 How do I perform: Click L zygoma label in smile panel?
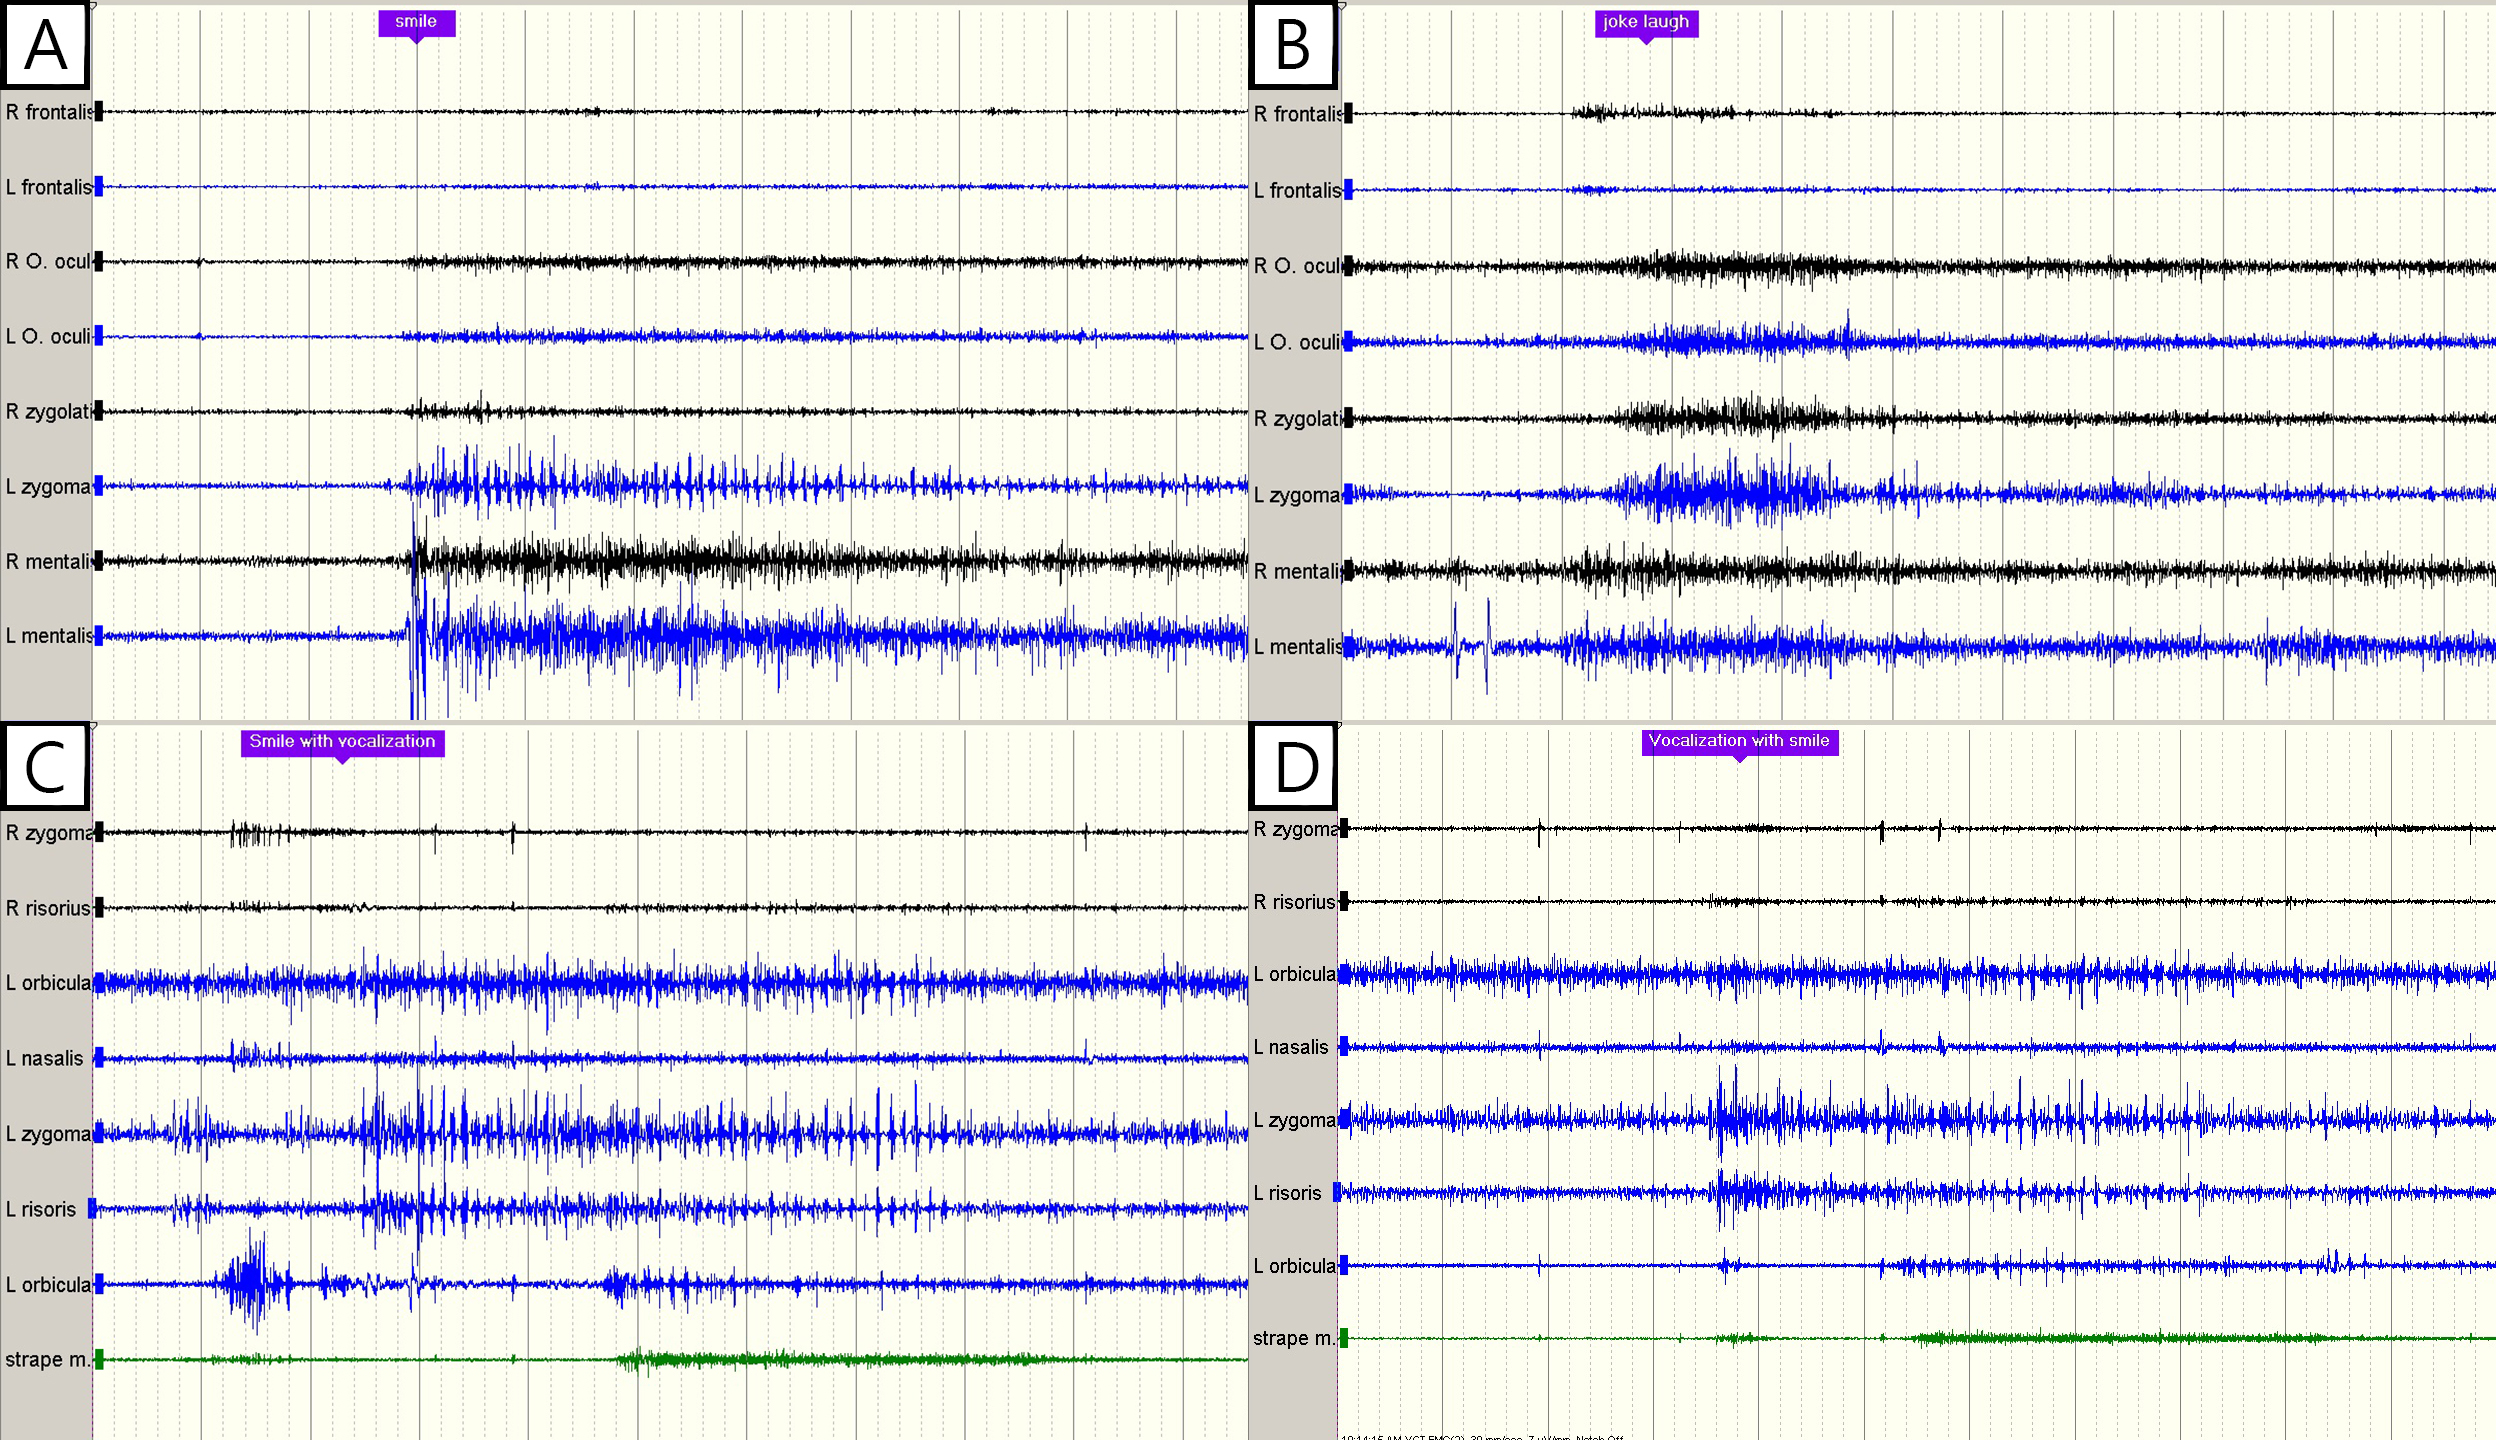[x=48, y=487]
